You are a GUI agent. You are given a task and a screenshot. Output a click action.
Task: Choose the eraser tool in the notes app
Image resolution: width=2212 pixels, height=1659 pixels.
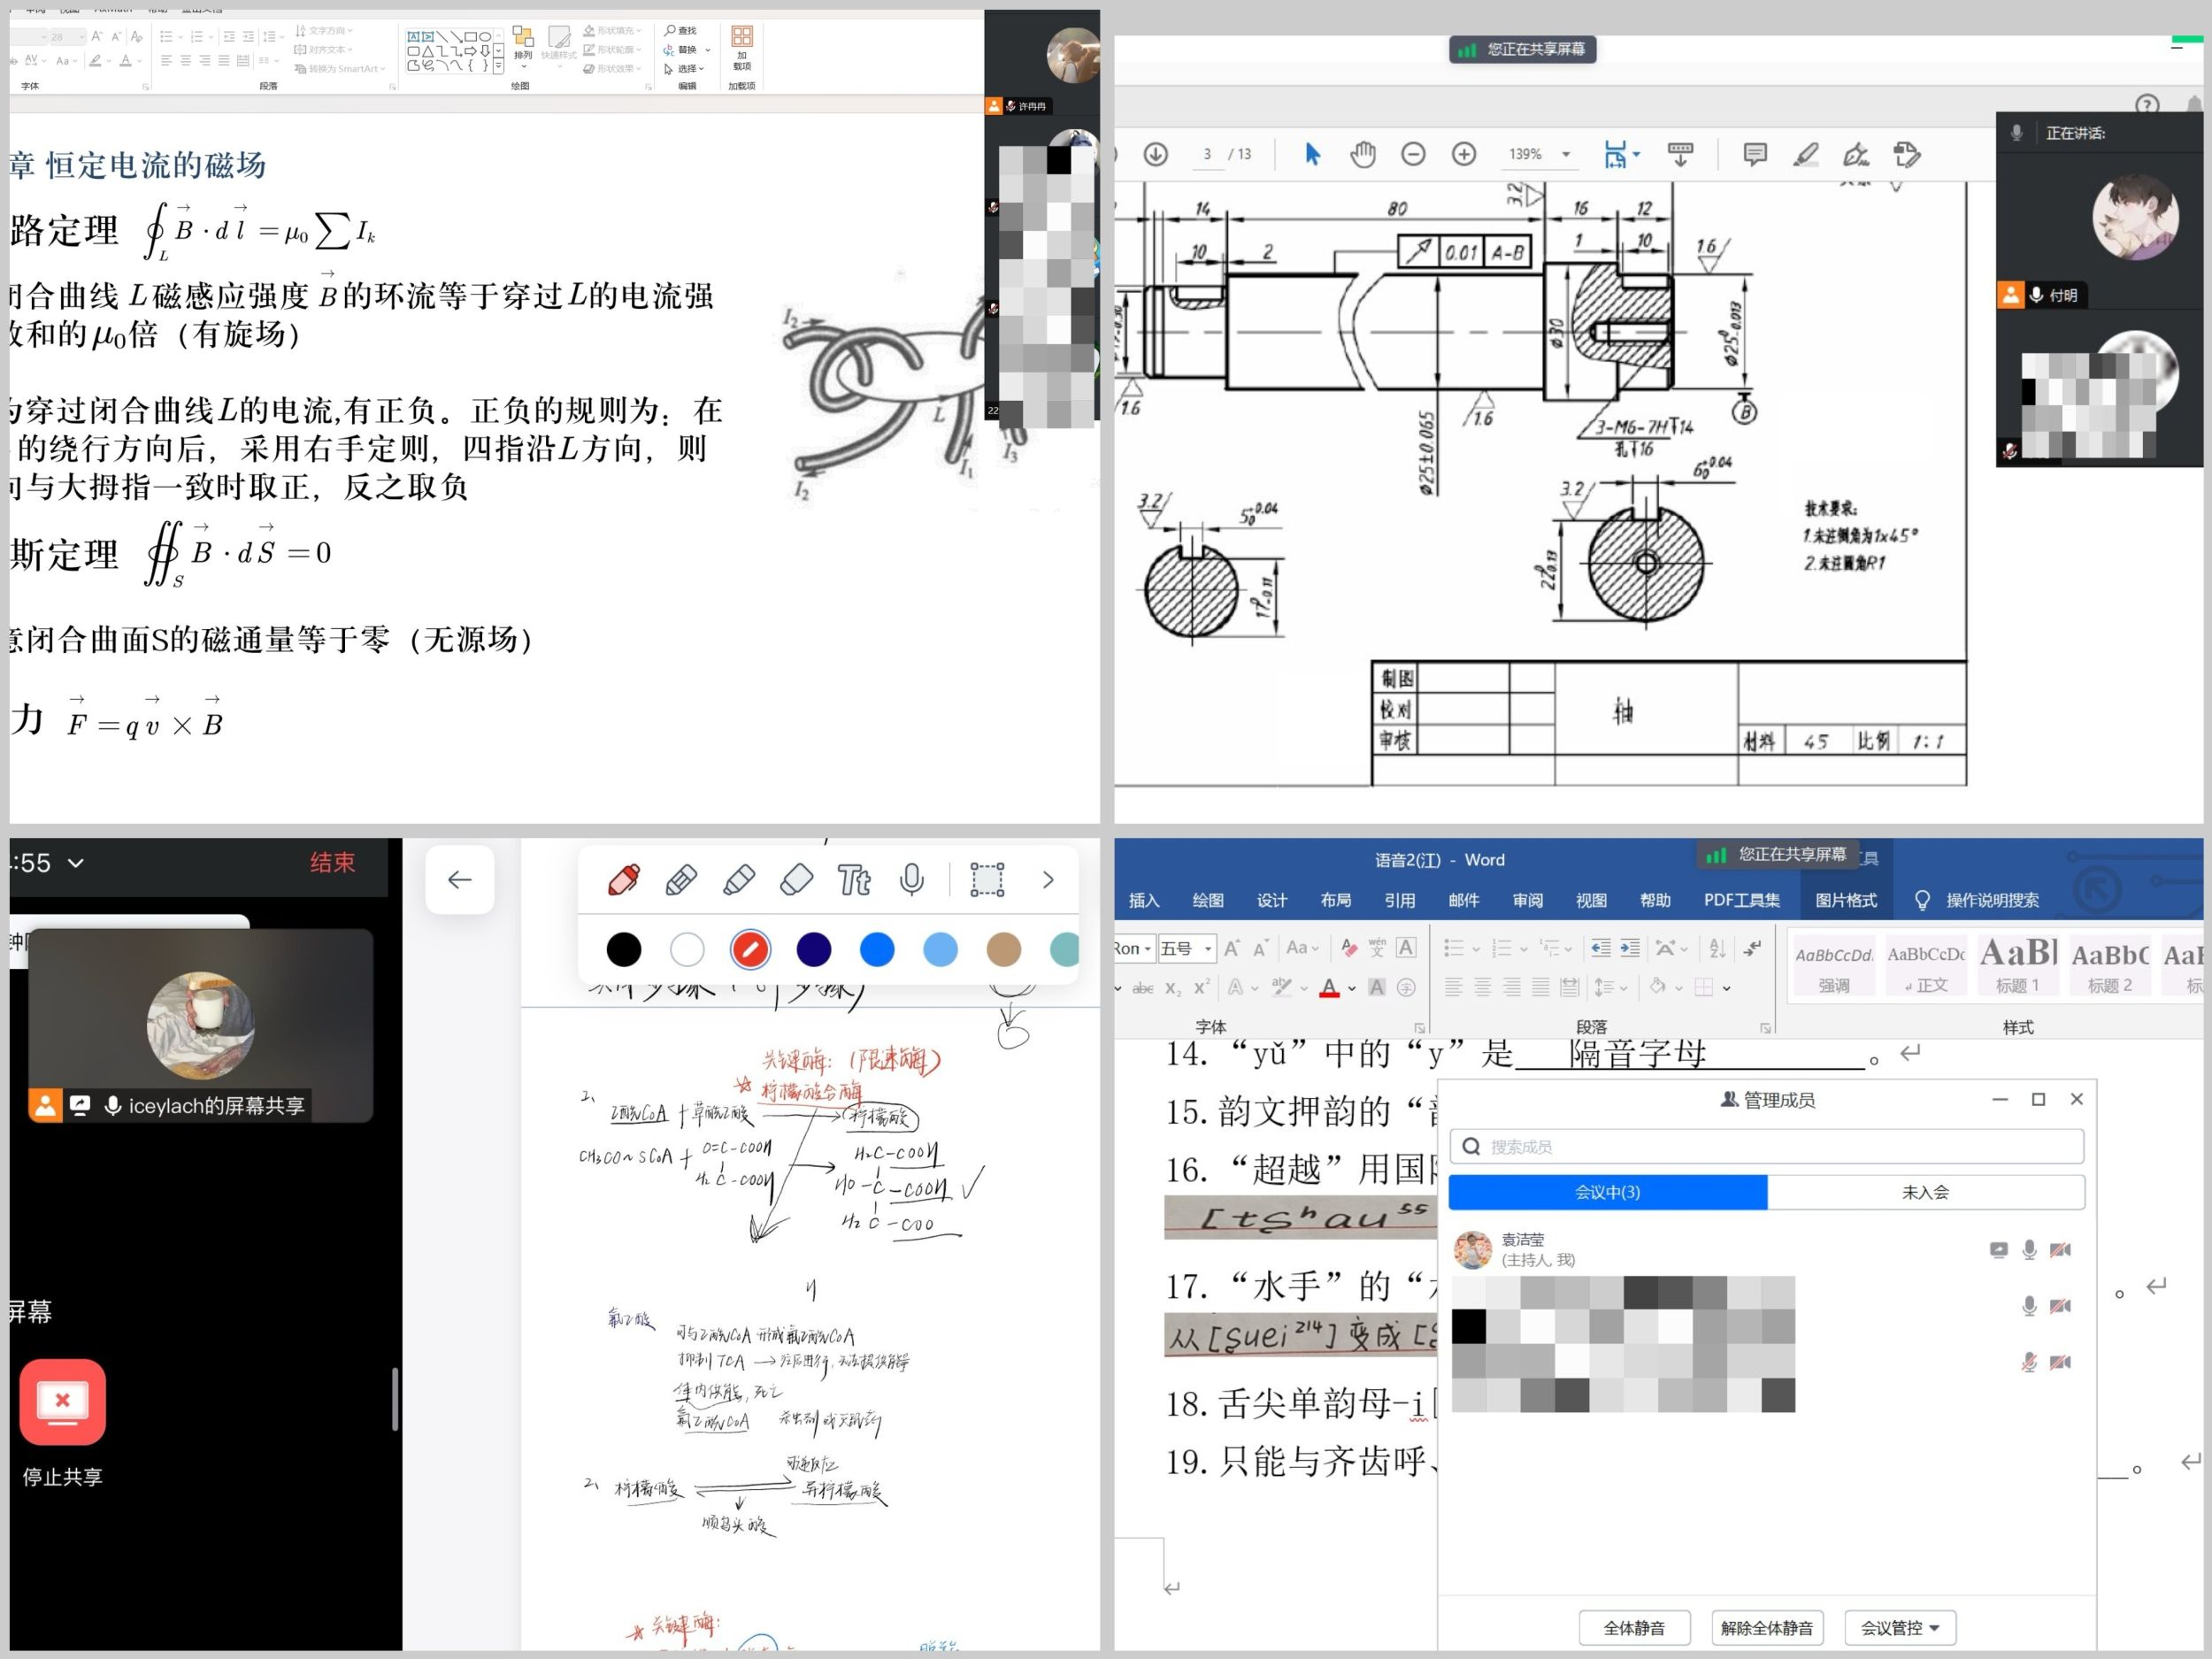coord(796,880)
